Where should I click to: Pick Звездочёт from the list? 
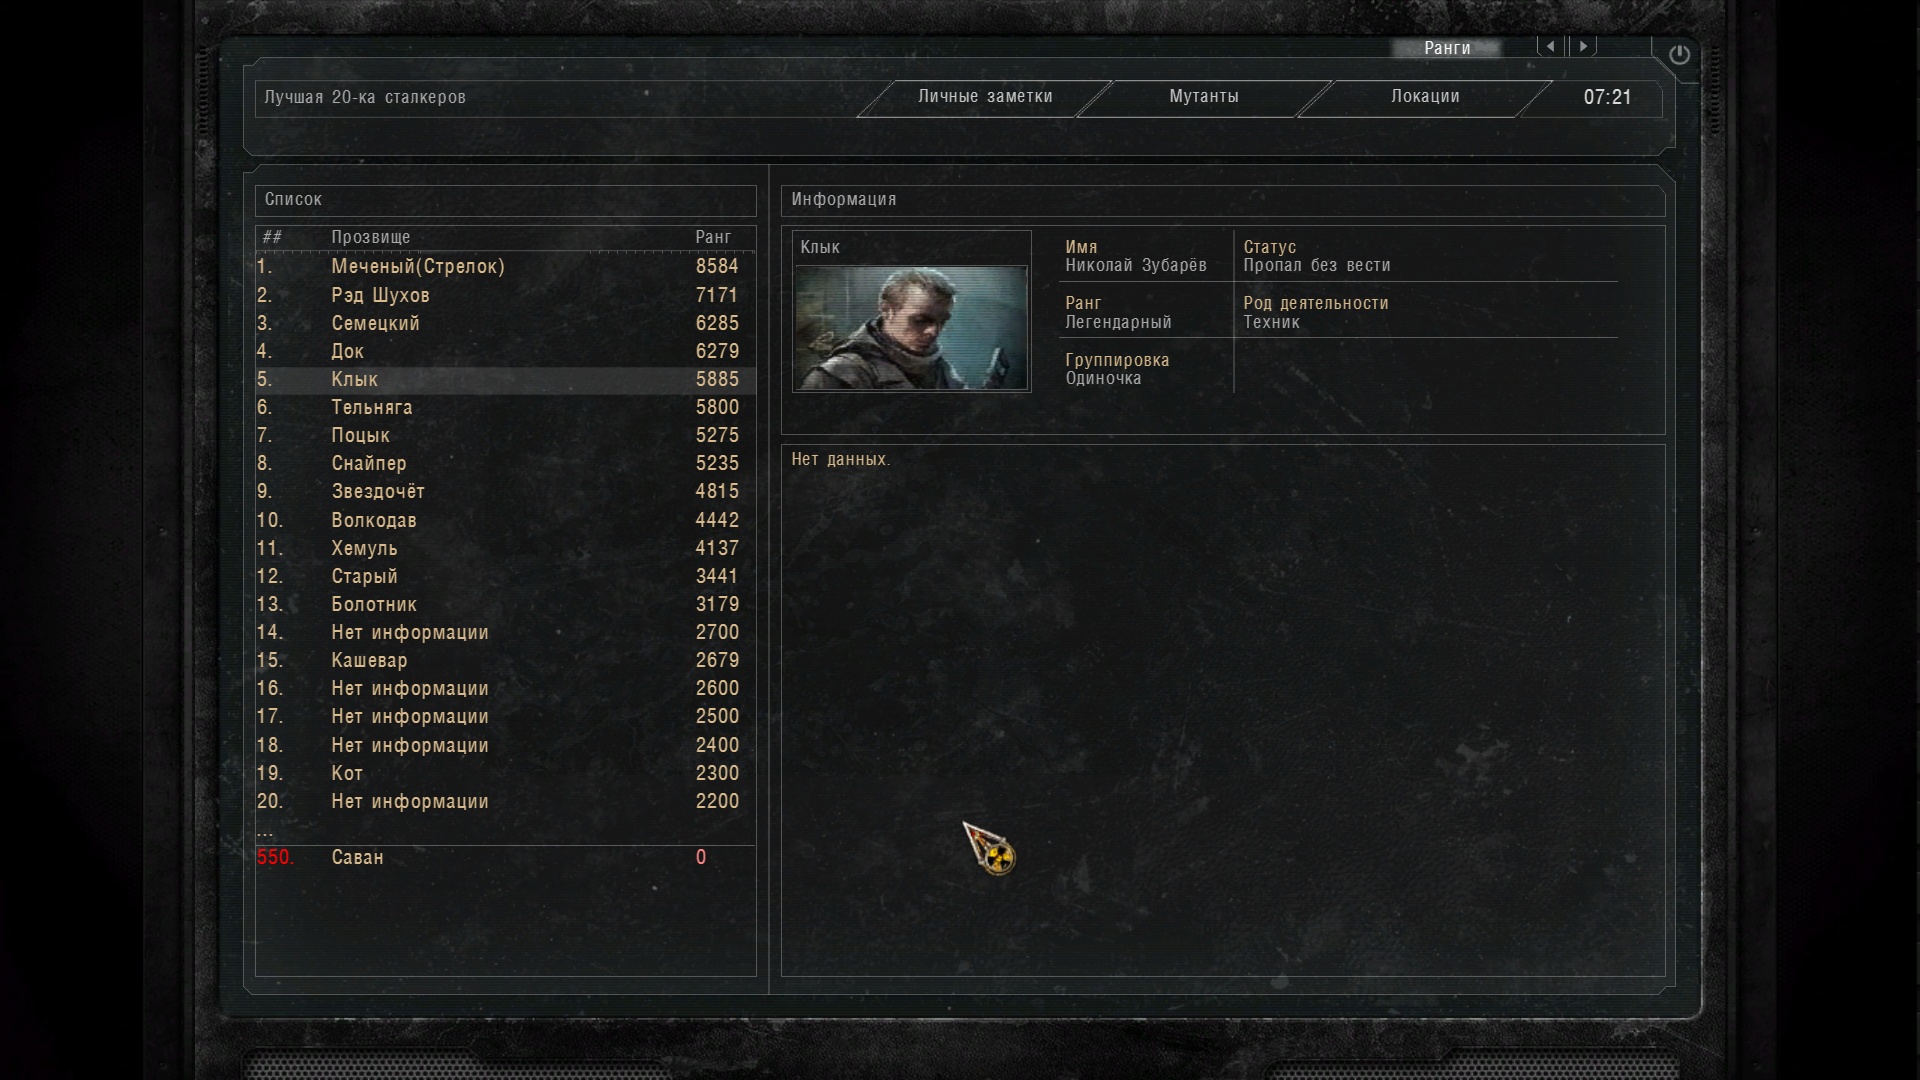point(505,491)
